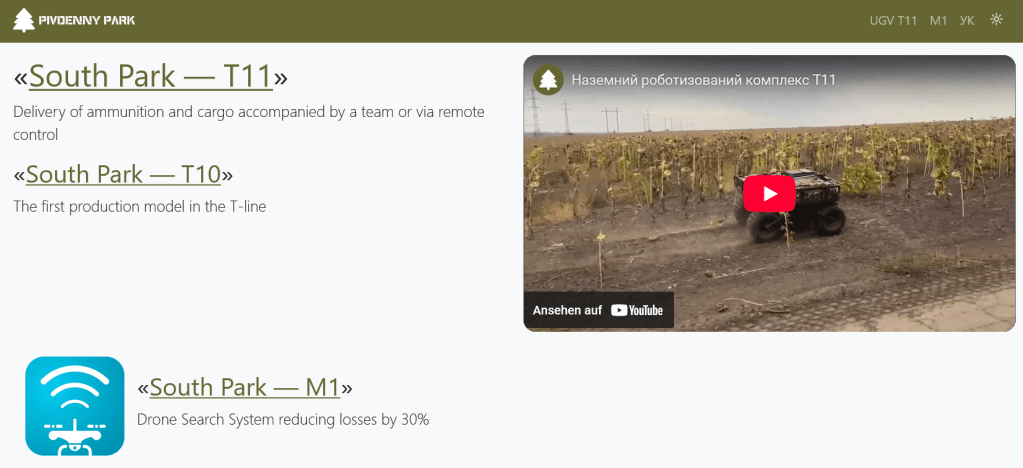
Task: Toggle the light/dark theme sun icon
Action: (996, 20)
